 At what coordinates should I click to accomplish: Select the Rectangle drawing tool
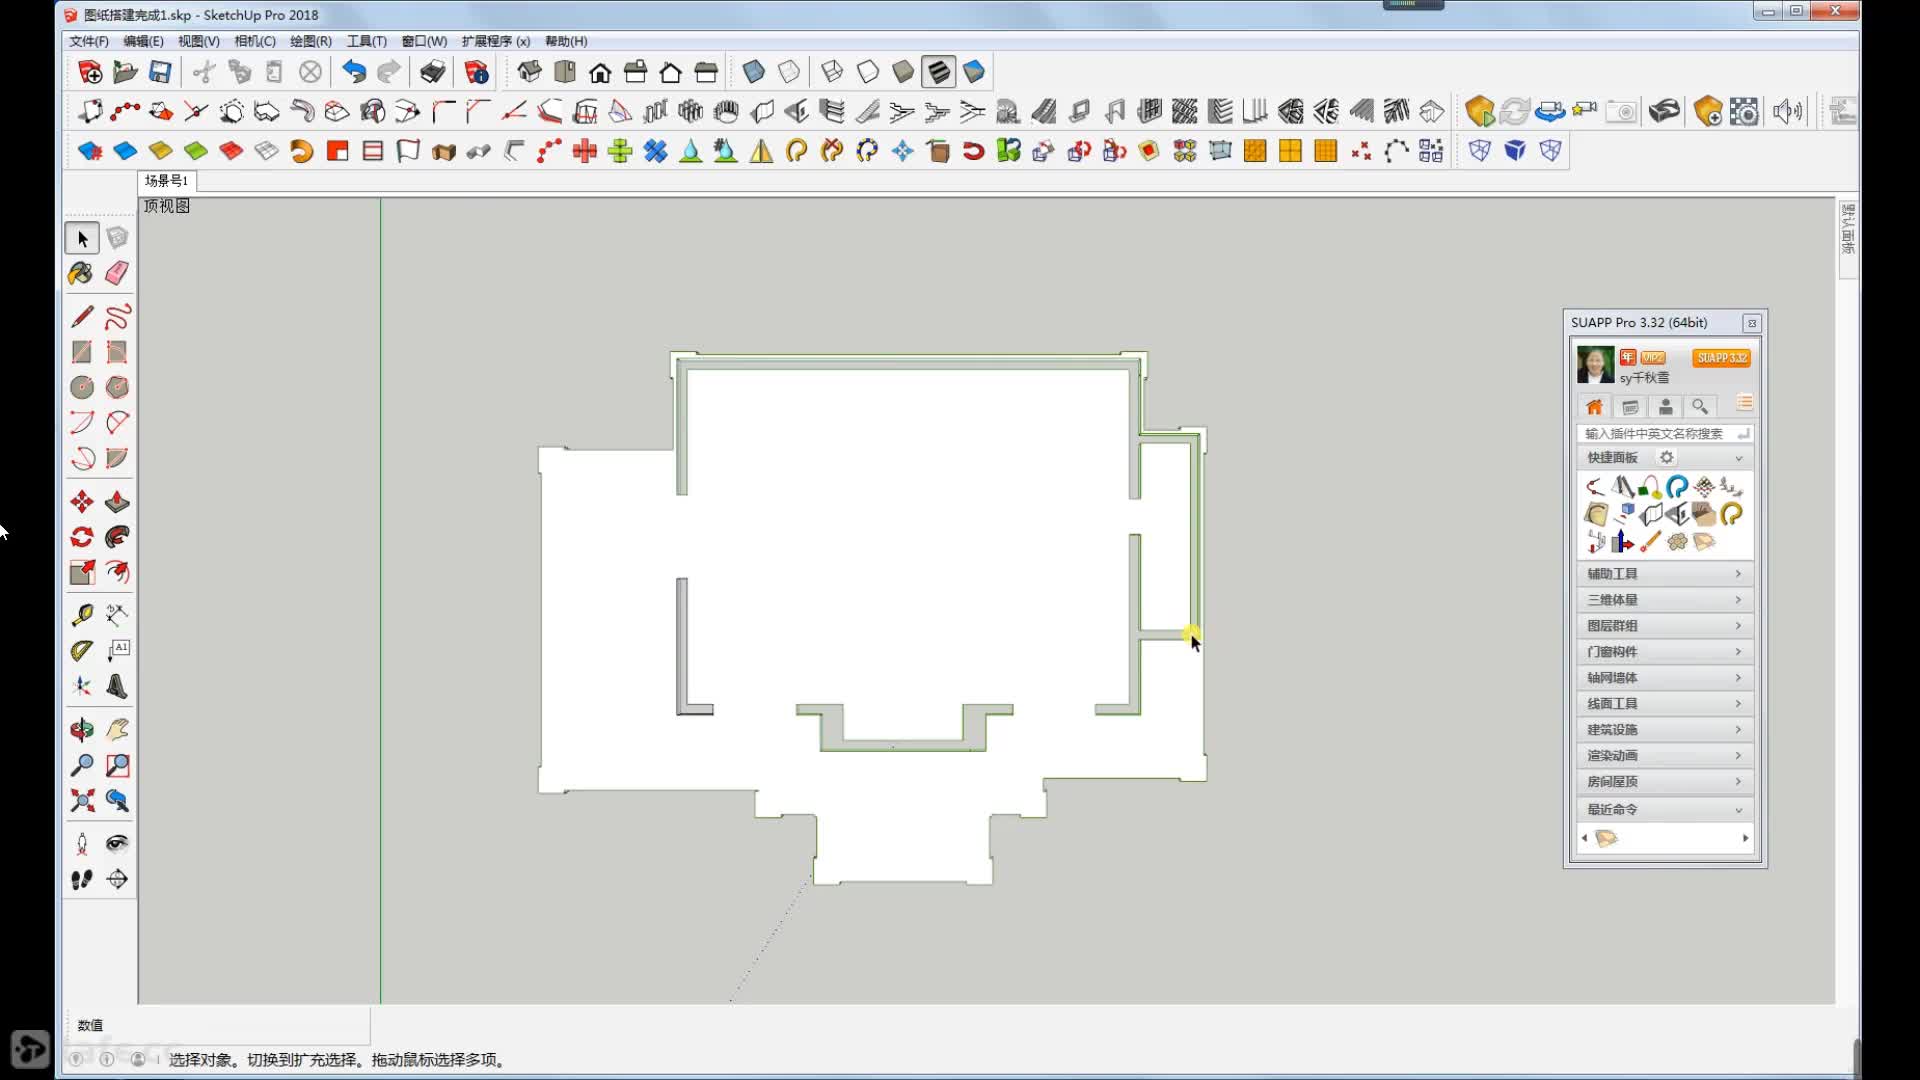click(82, 352)
